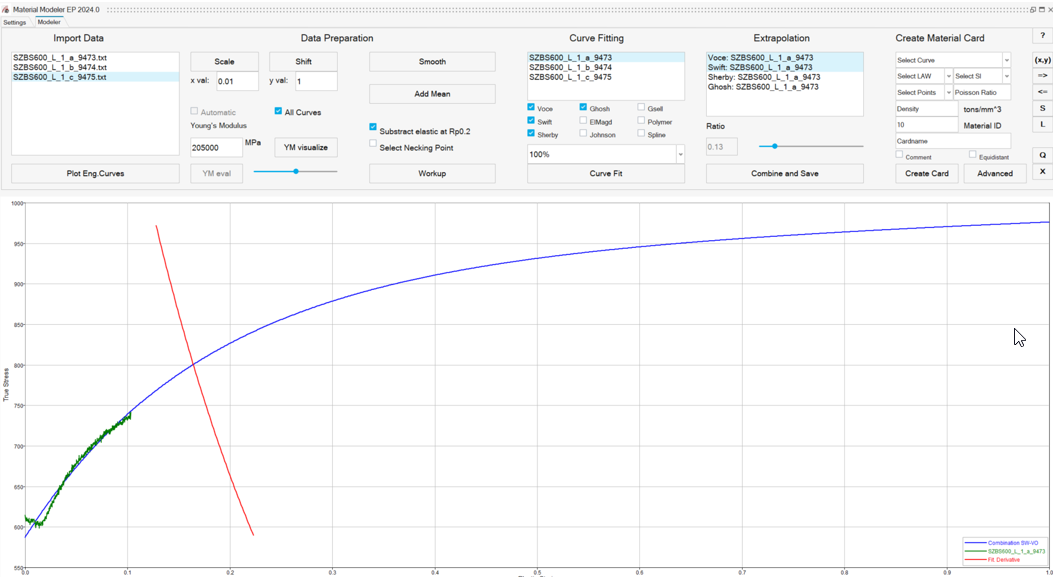This screenshot has height=577, width=1061.
Task: Expand the Select LAW dropdown
Action: coord(924,76)
